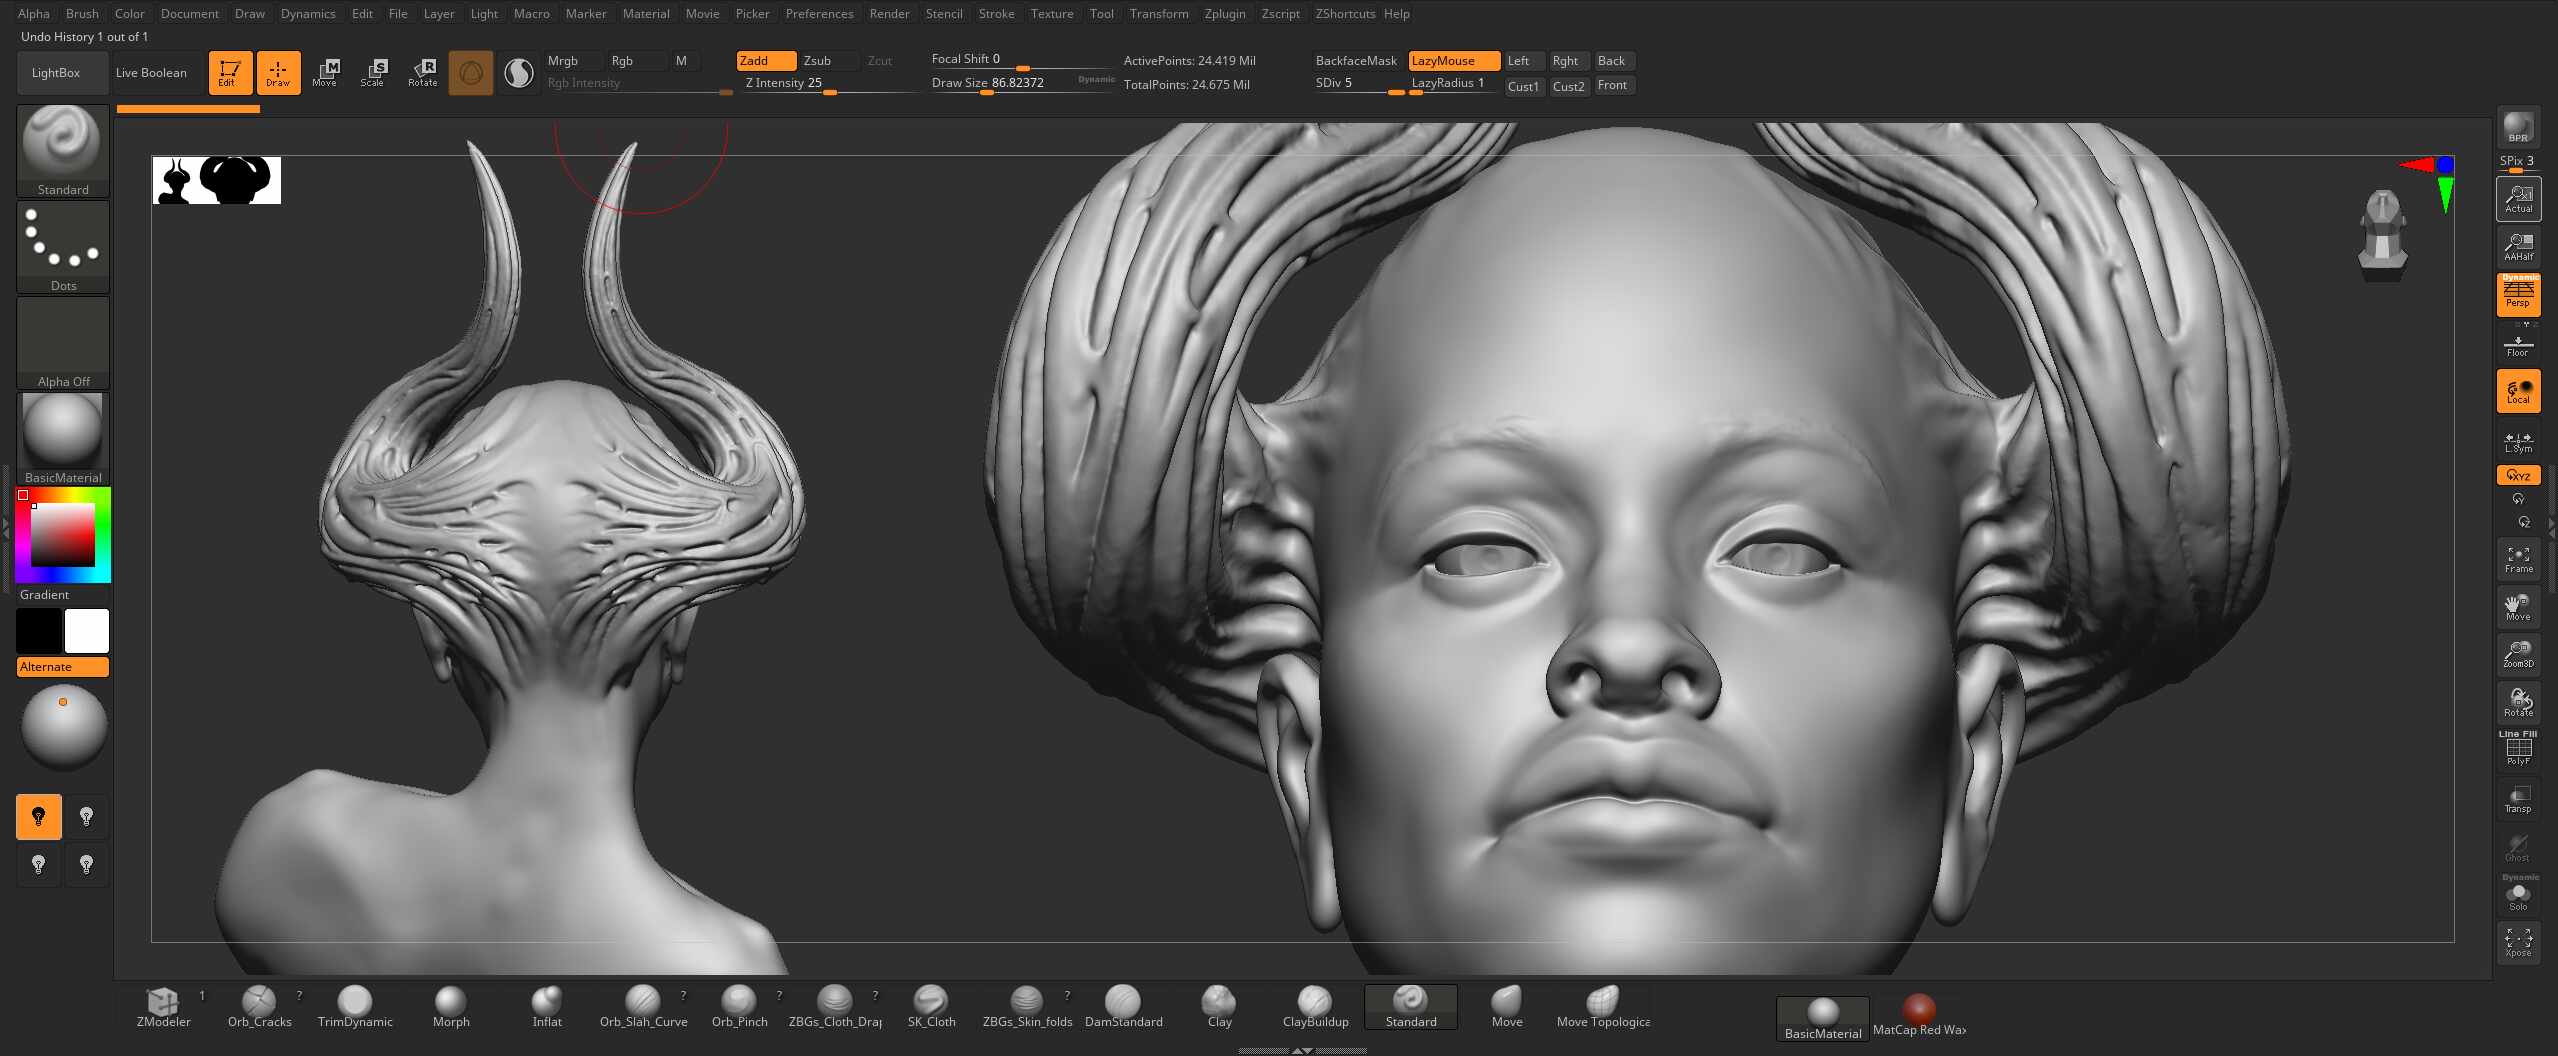This screenshot has width=2558, height=1056.
Task: Select the black main color swatch
Action: tap(39, 631)
